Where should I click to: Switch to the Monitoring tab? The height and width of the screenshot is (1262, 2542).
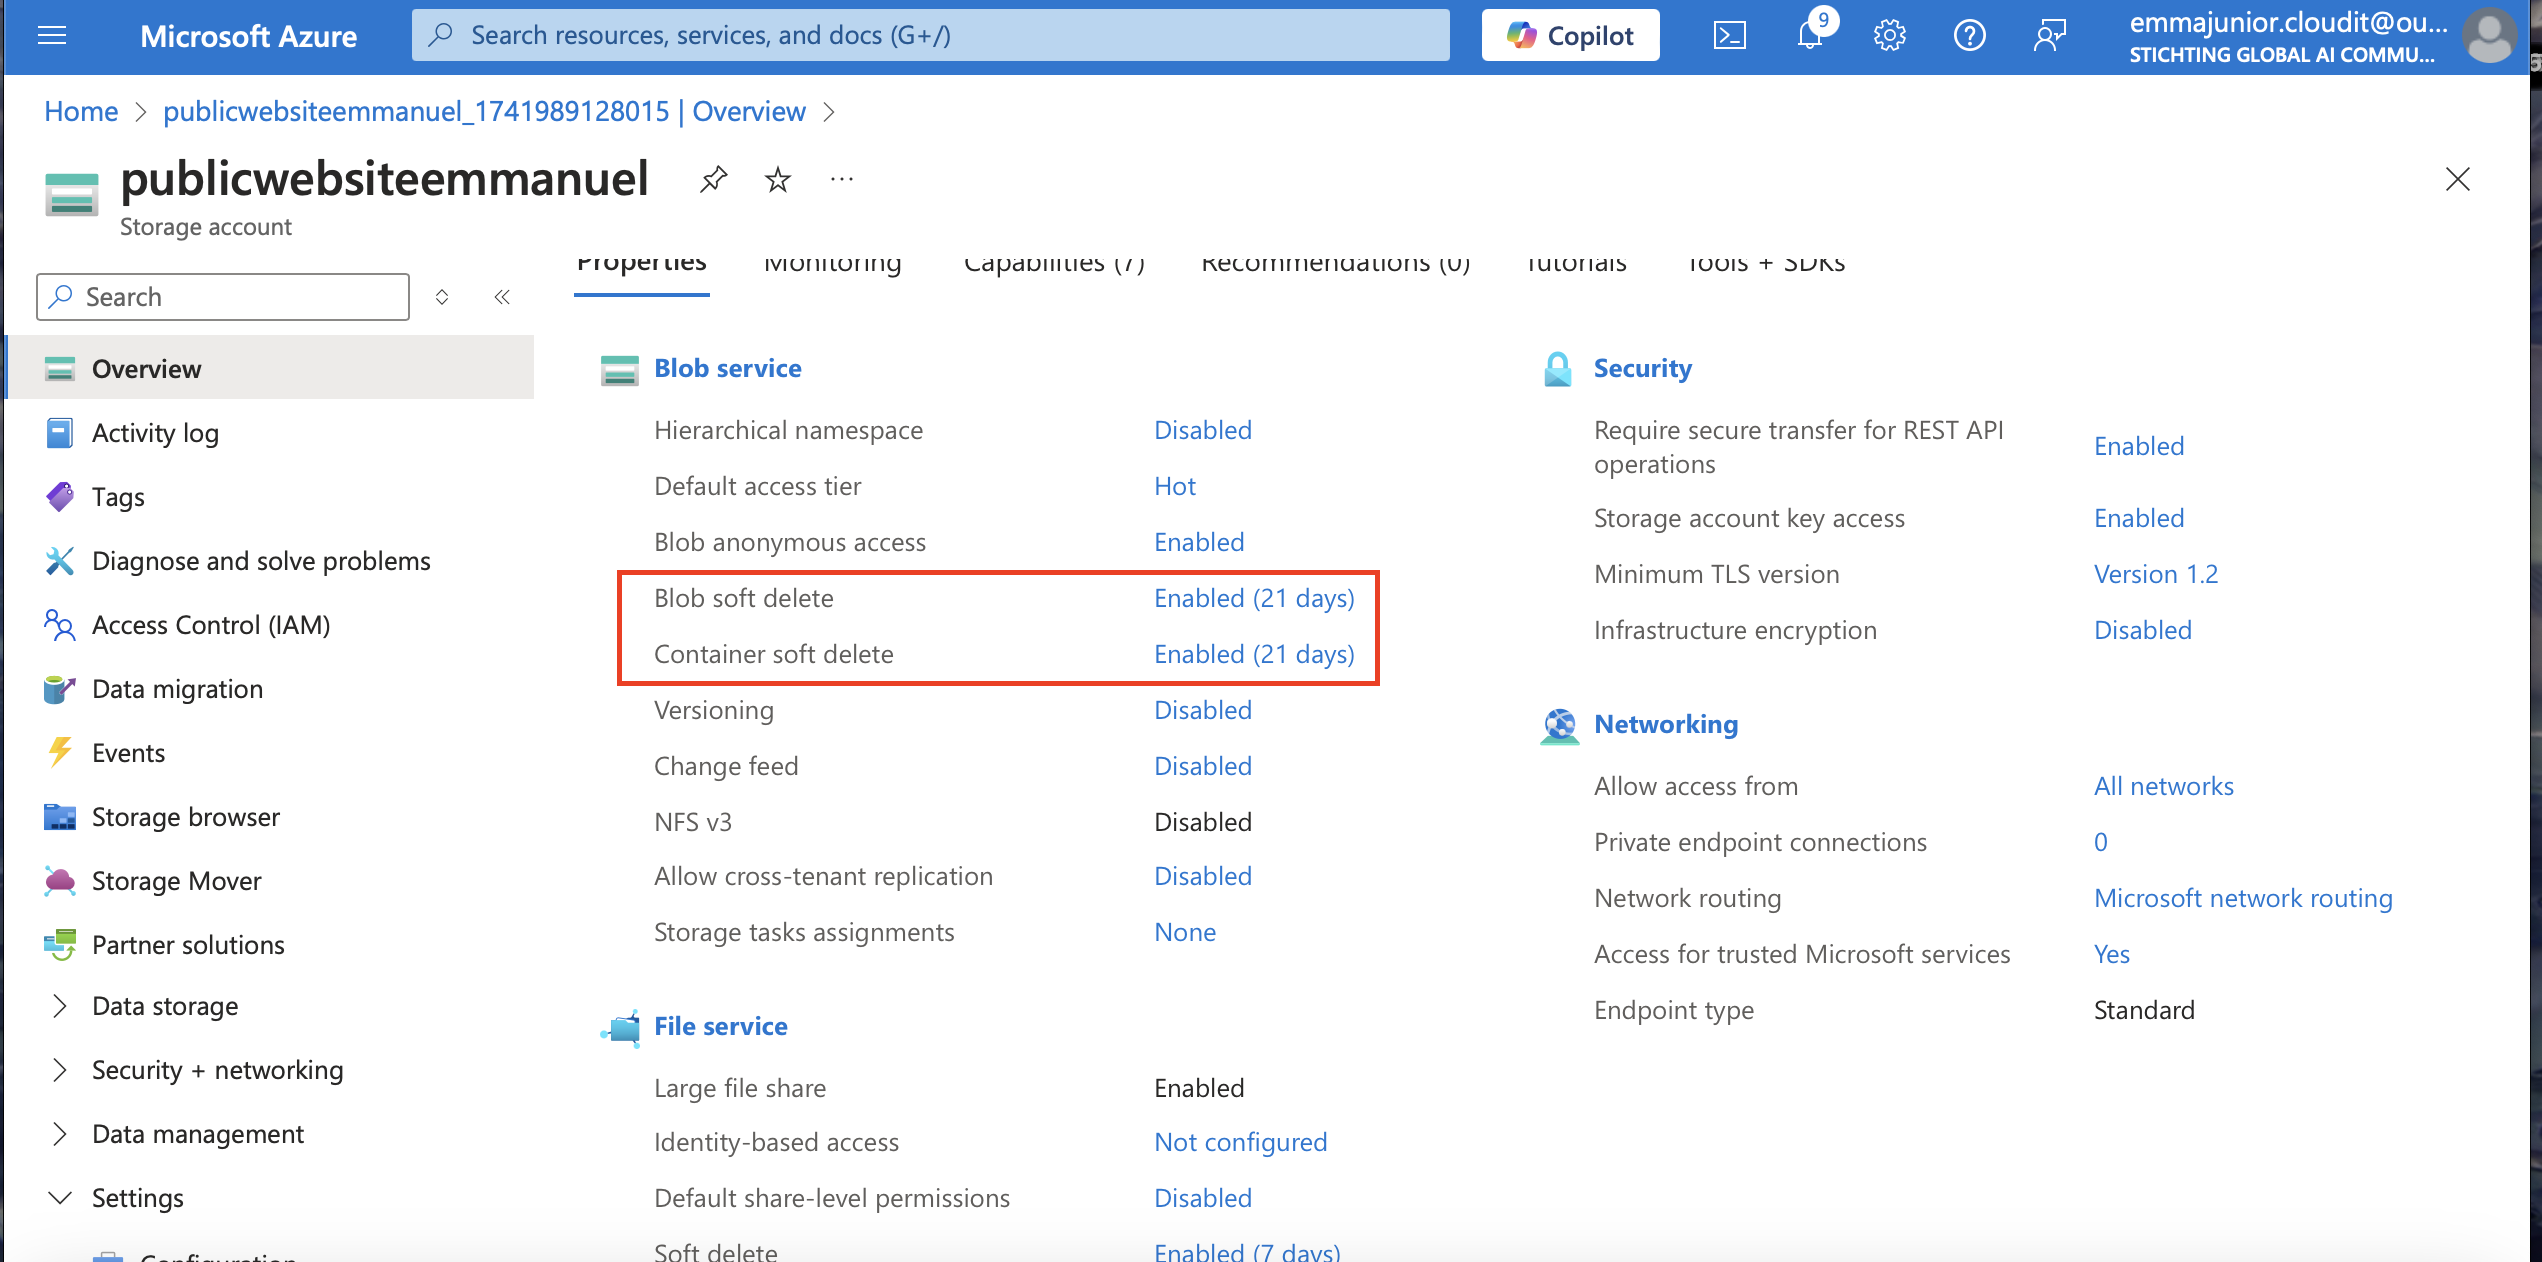click(833, 266)
